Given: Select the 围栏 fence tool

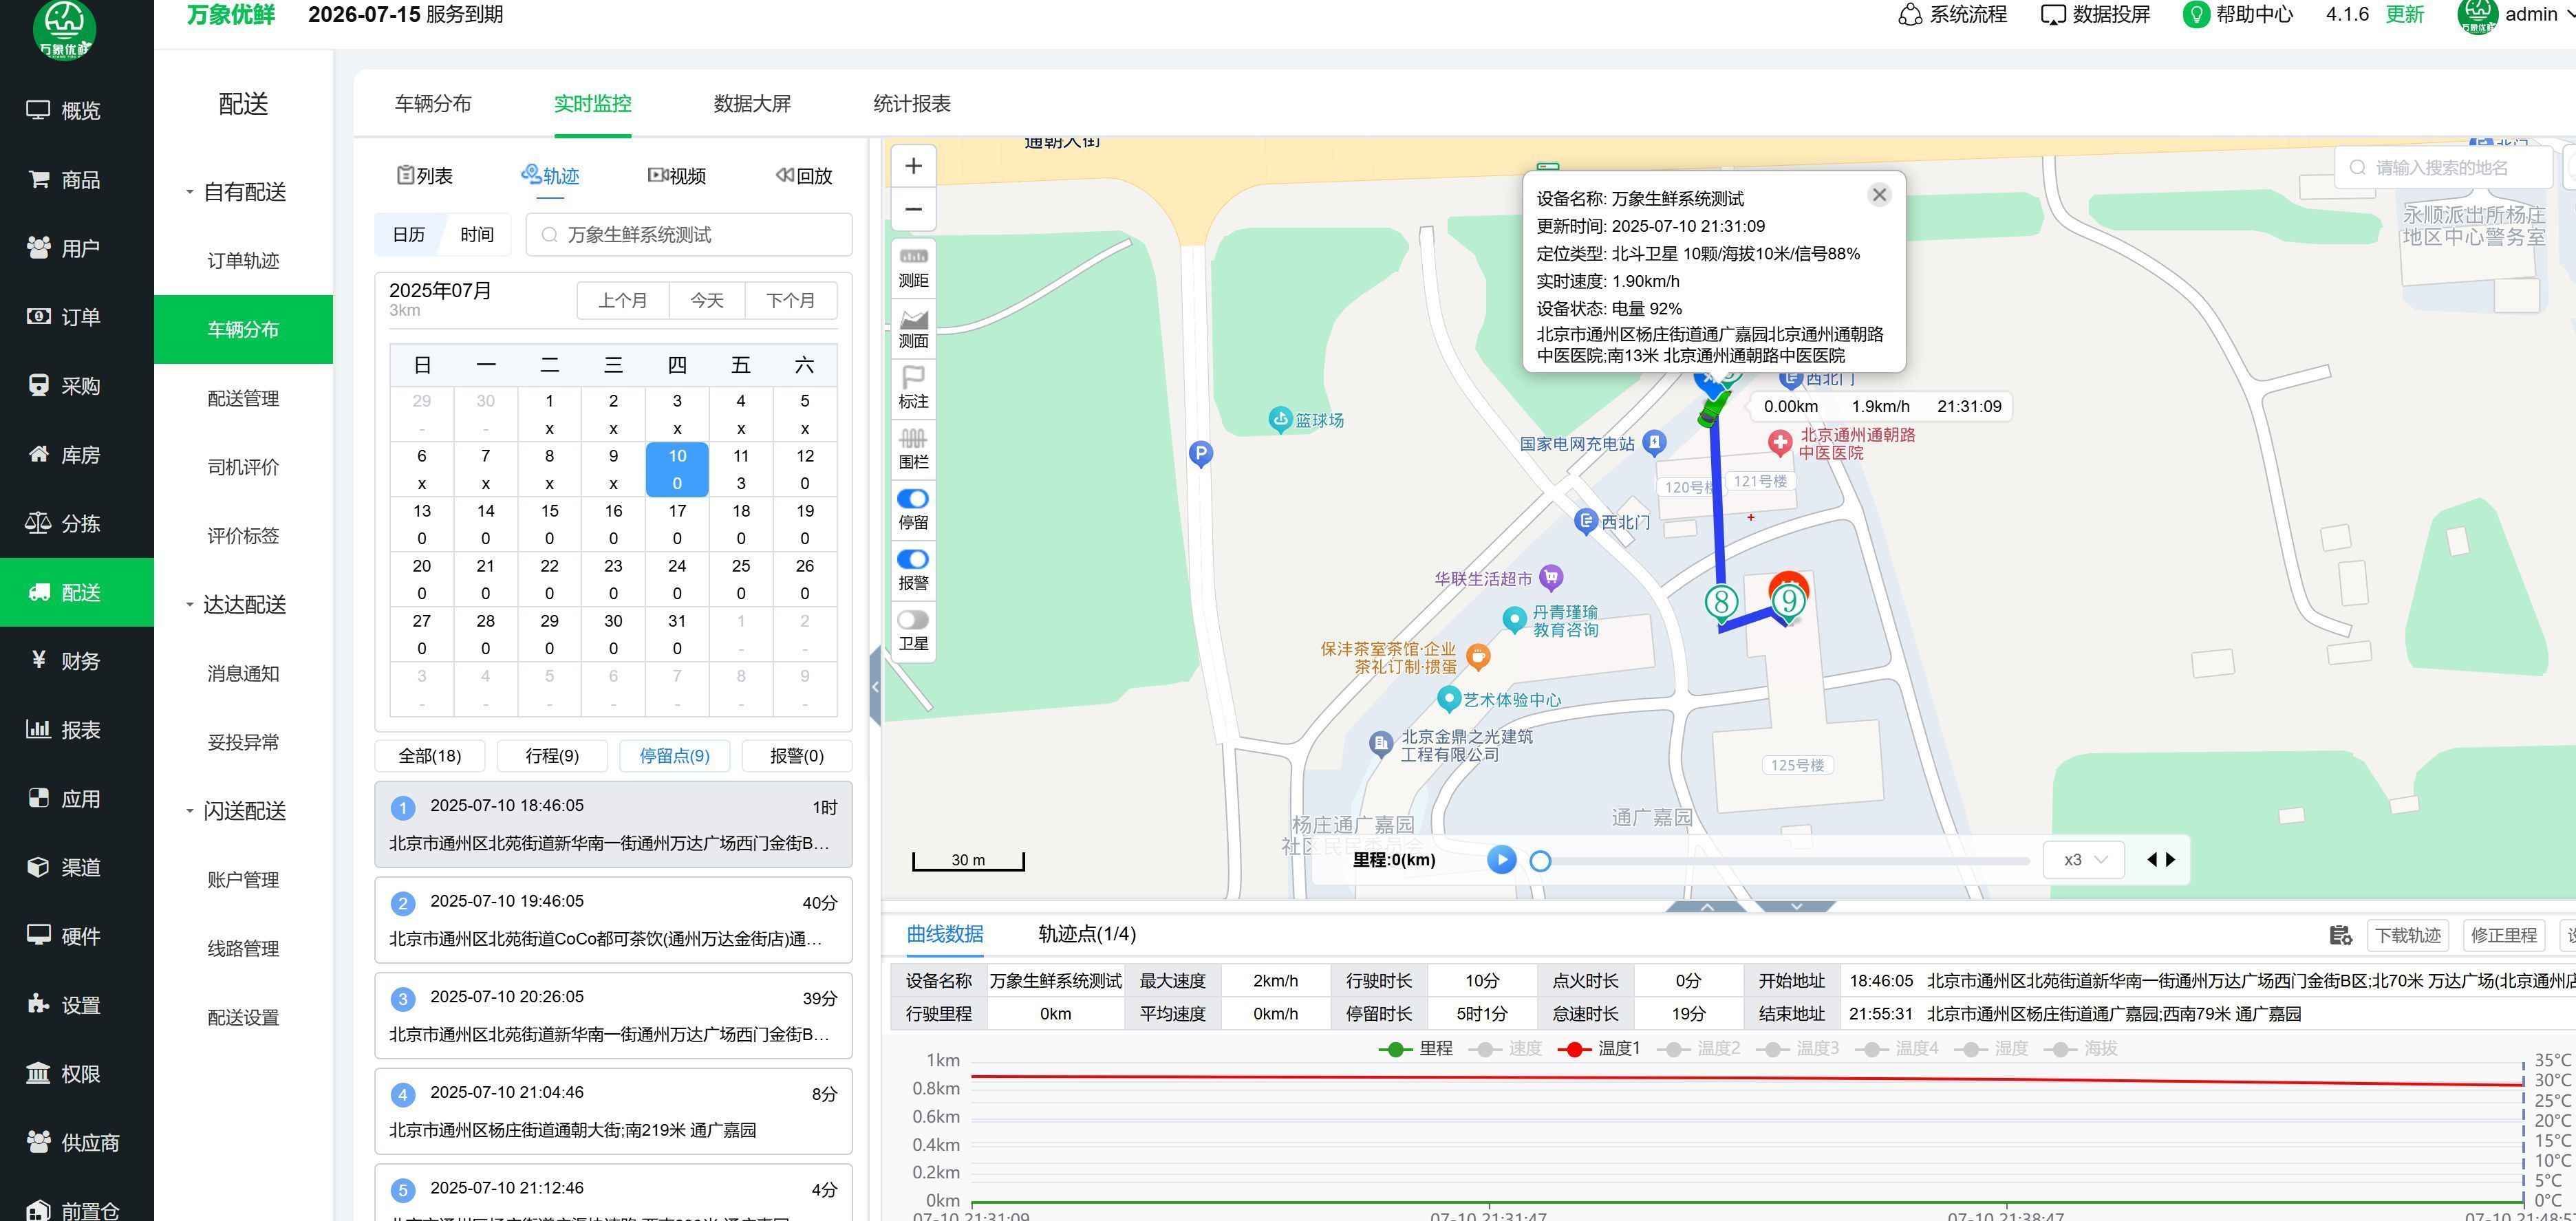Looking at the screenshot, I should point(913,450).
